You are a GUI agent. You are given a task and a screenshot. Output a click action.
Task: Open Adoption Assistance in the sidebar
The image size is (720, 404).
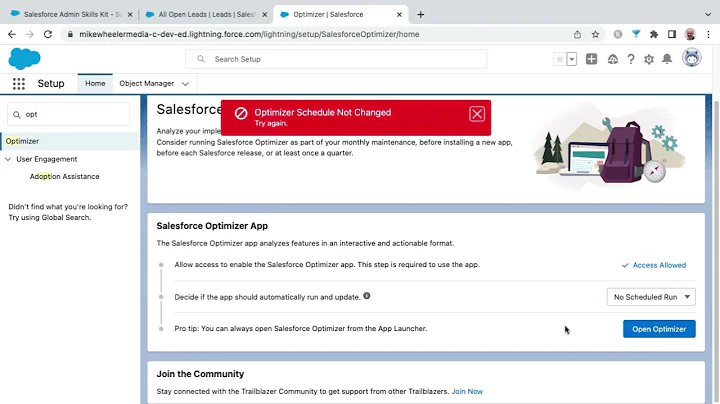pos(64,177)
